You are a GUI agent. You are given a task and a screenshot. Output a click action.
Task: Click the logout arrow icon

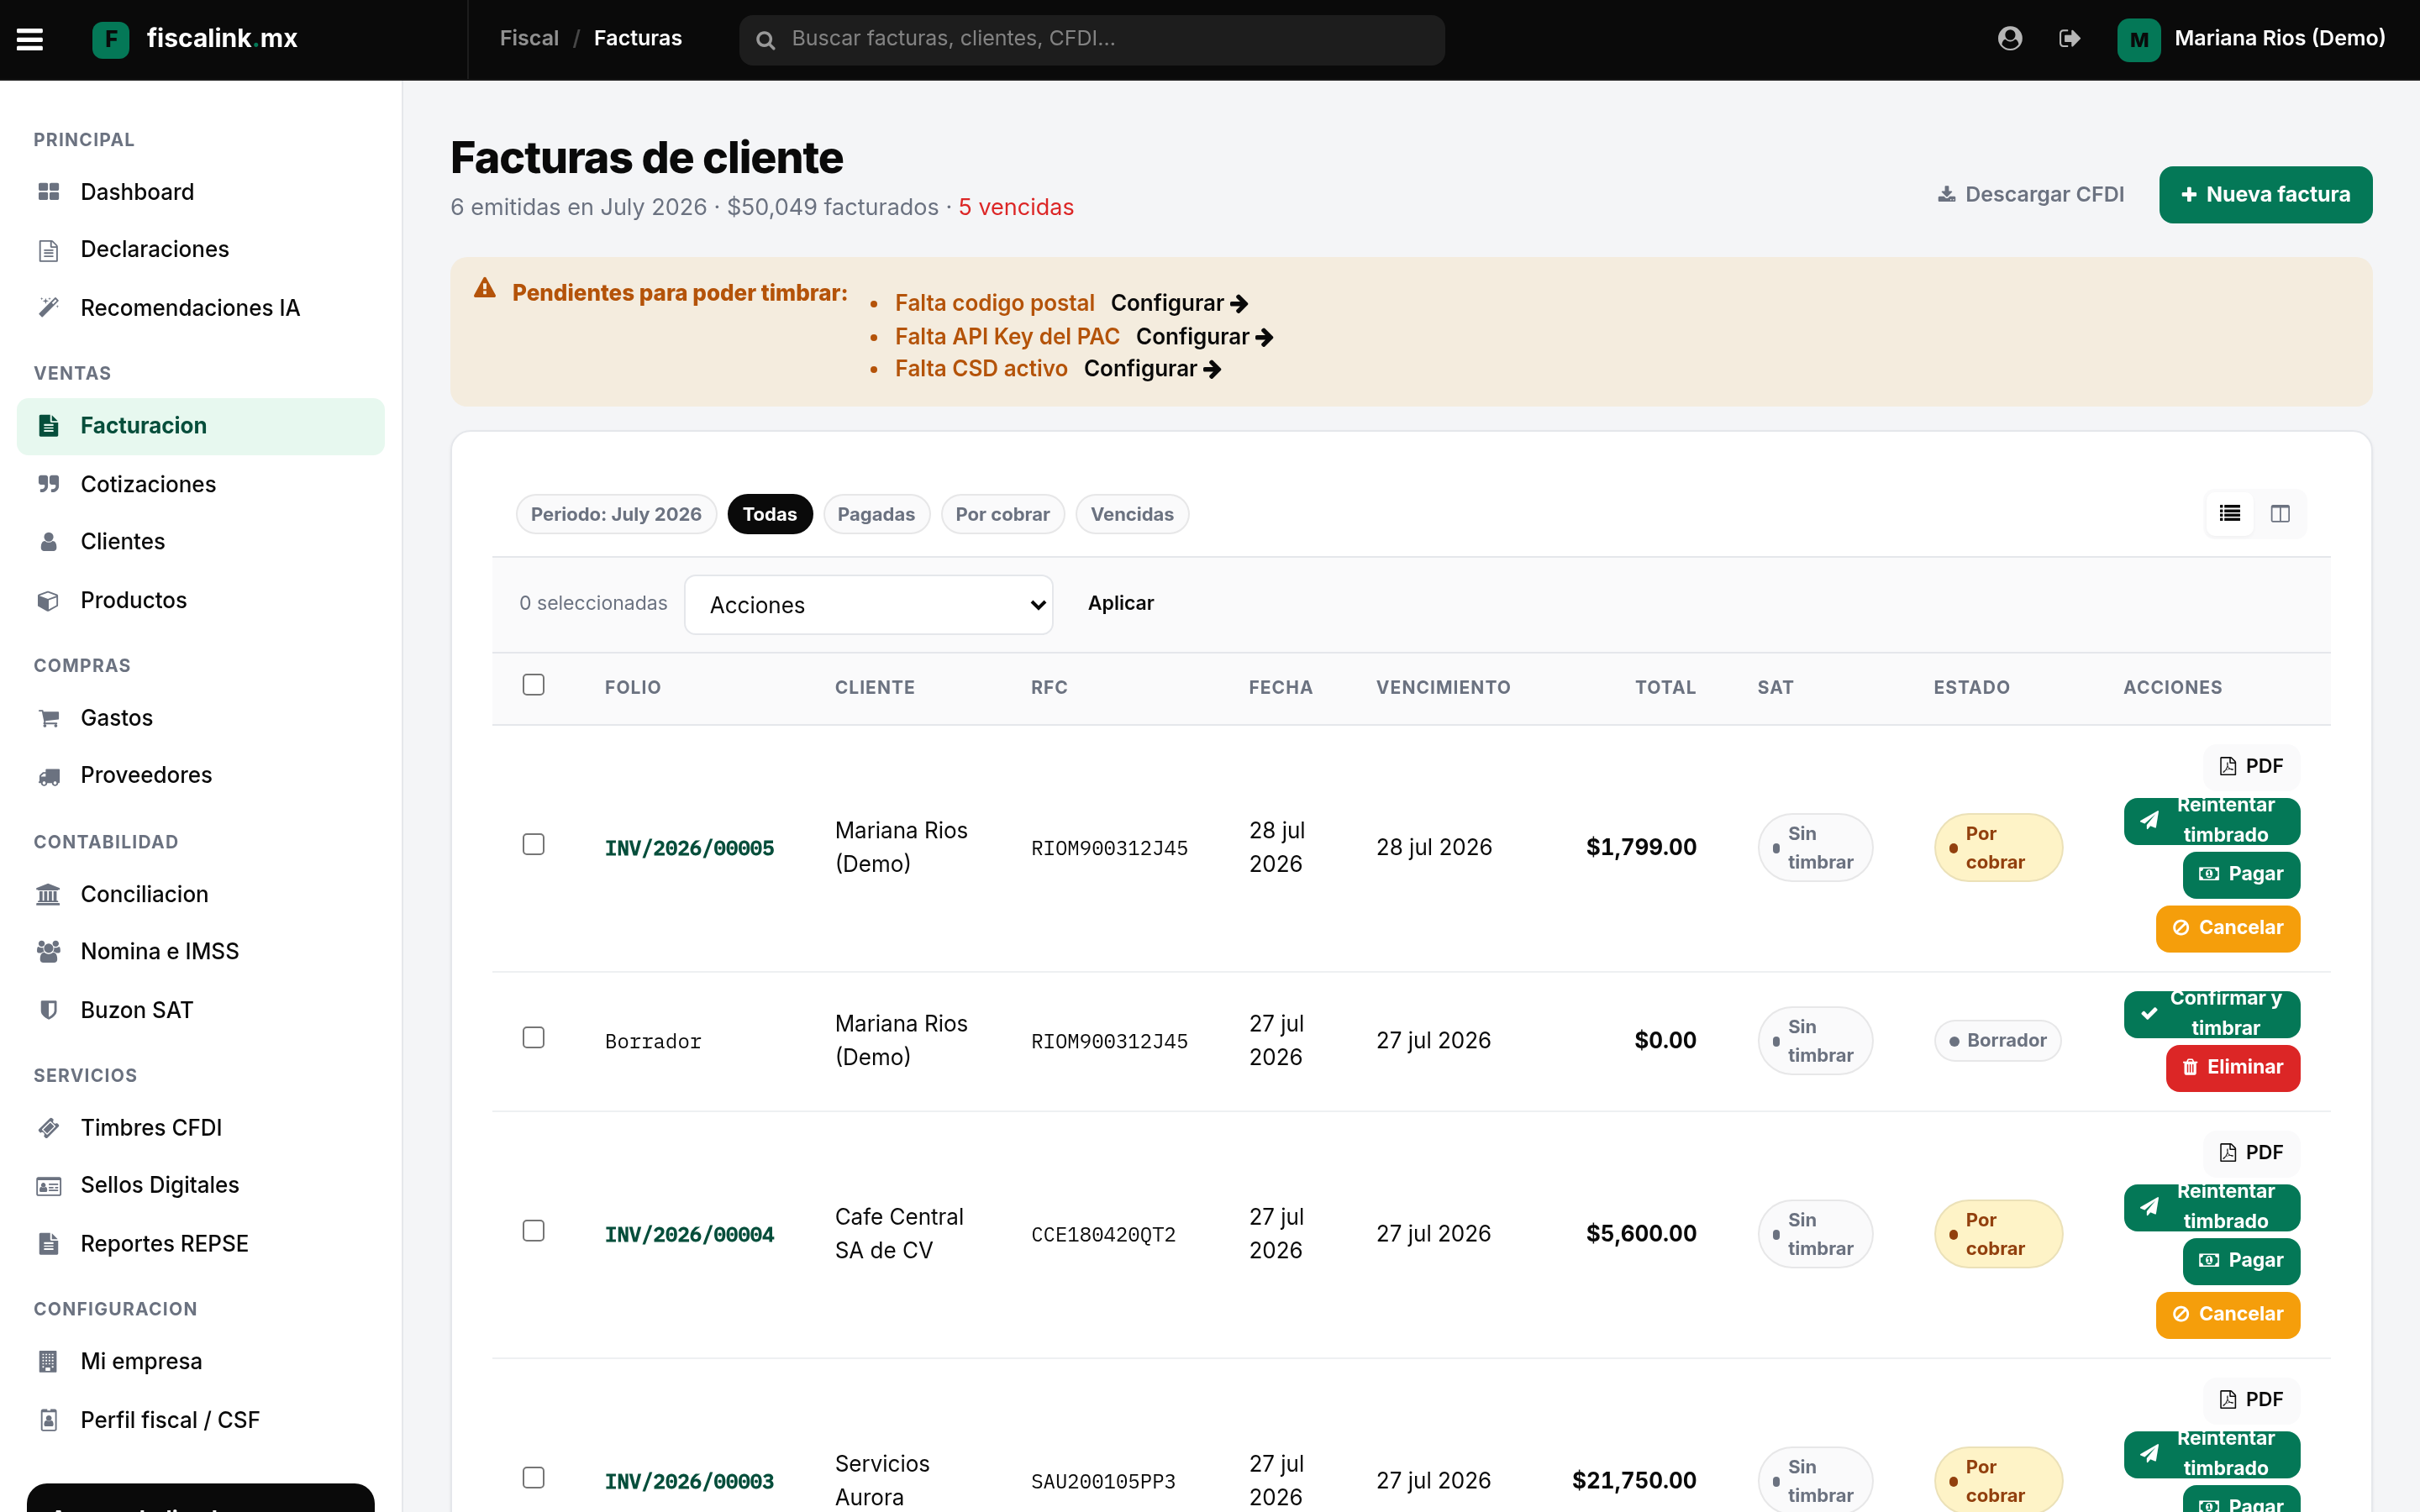(2069, 38)
